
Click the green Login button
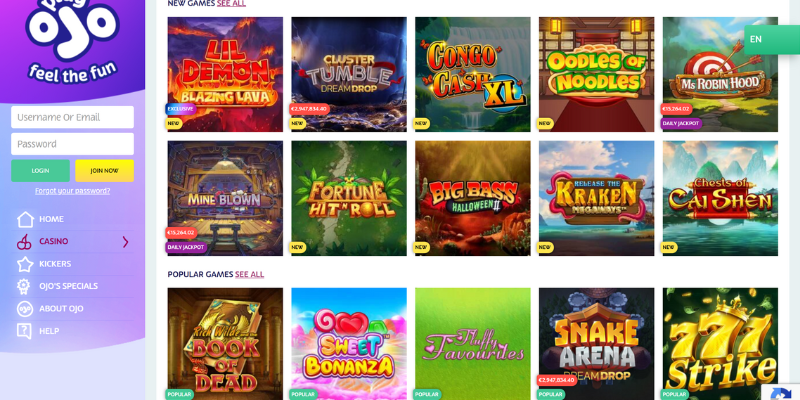tap(40, 170)
